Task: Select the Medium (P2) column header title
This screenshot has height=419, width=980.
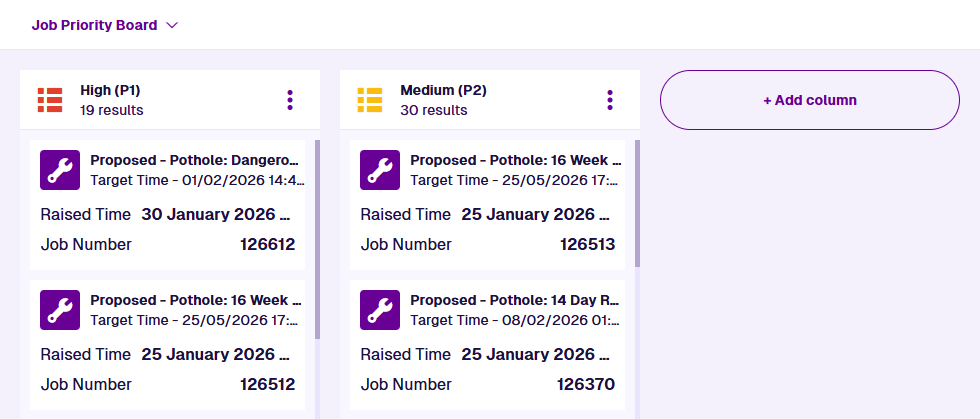Action: click(443, 90)
